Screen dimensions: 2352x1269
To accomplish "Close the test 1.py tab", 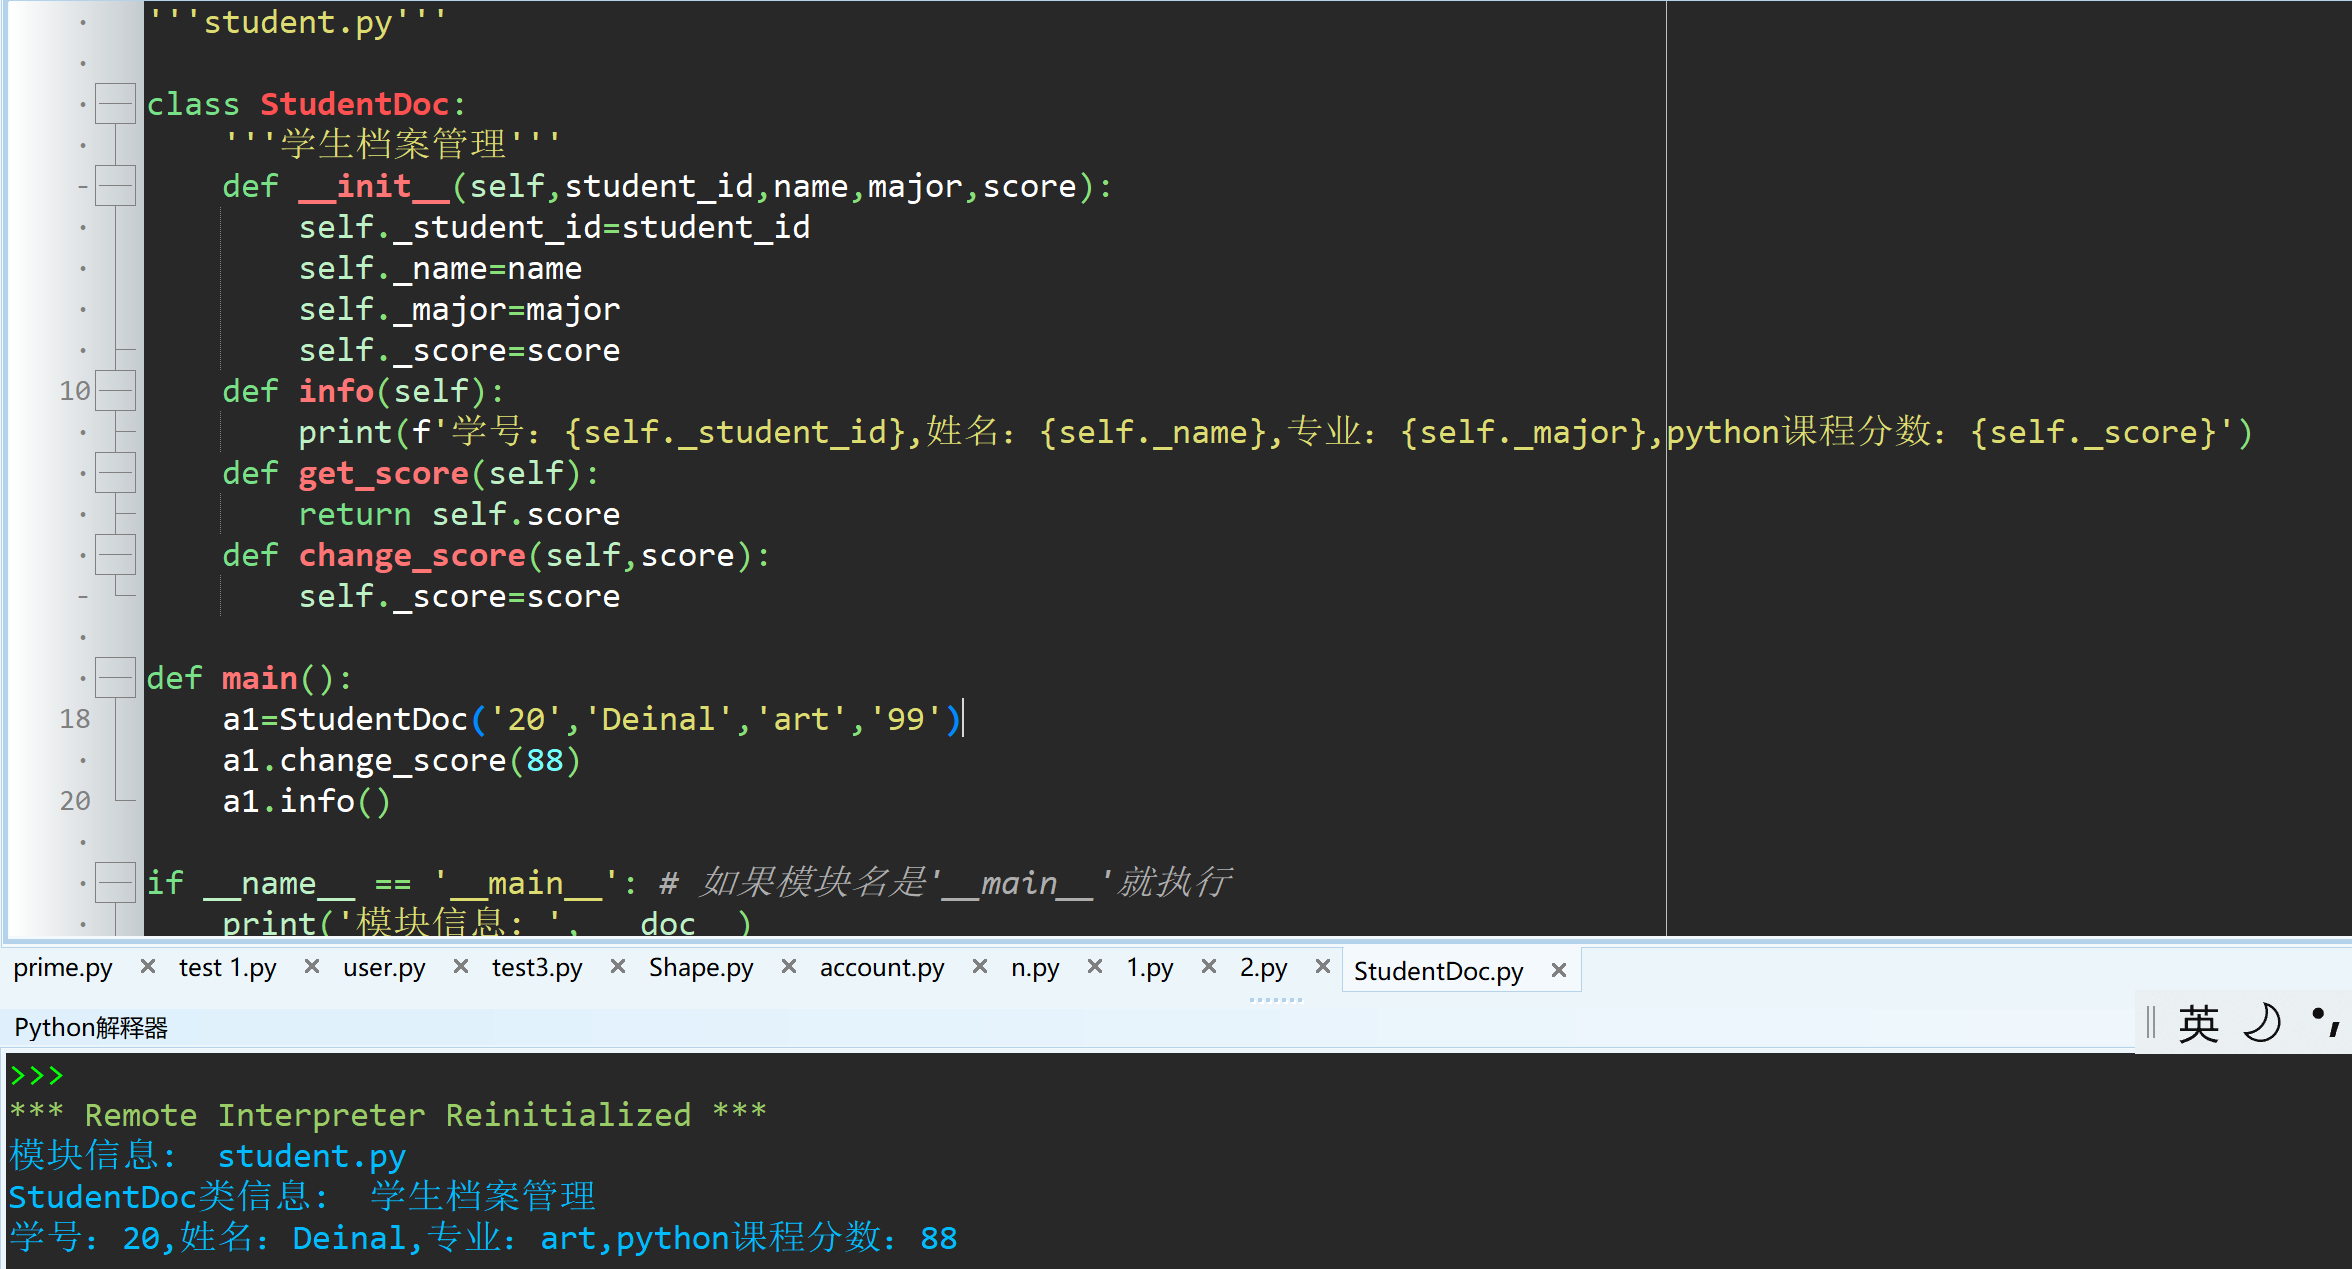I will pos(312,967).
